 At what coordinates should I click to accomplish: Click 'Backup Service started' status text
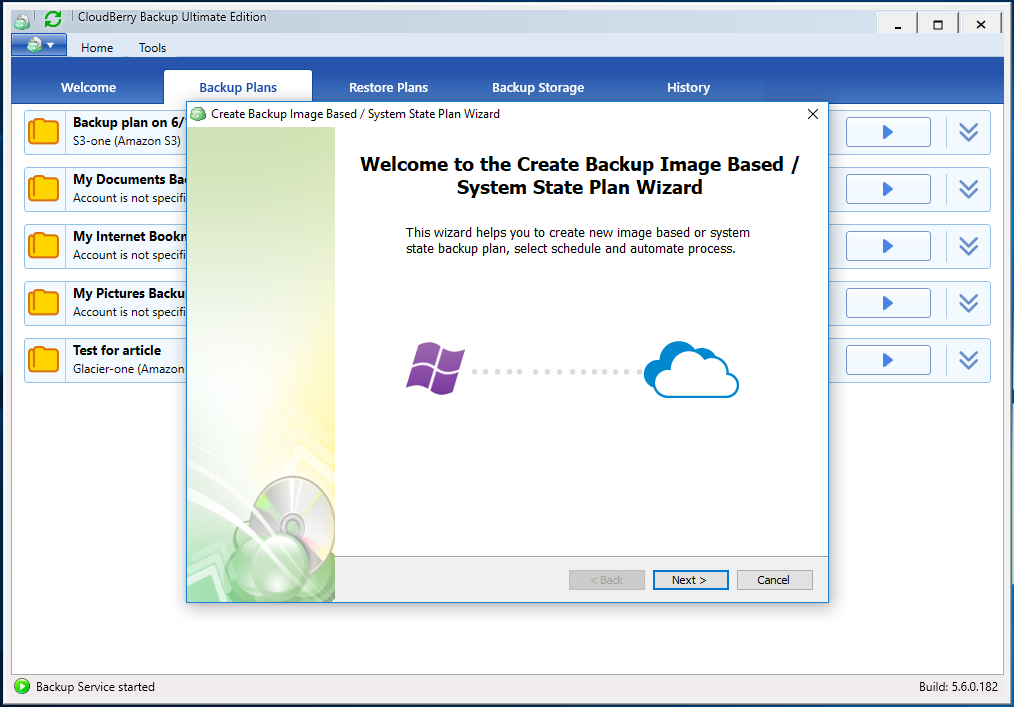pos(95,687)
